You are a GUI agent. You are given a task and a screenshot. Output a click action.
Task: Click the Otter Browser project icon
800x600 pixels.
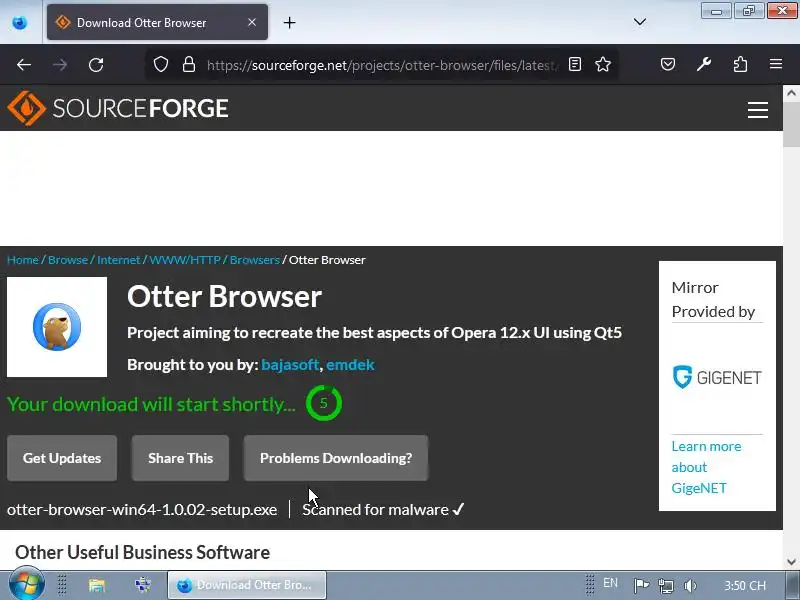[x=57, y=327]
